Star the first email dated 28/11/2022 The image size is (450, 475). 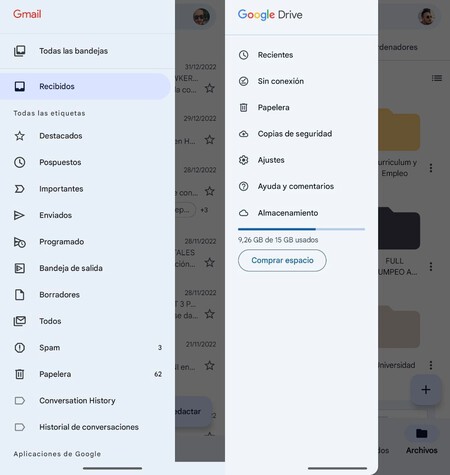pos(210,263)
